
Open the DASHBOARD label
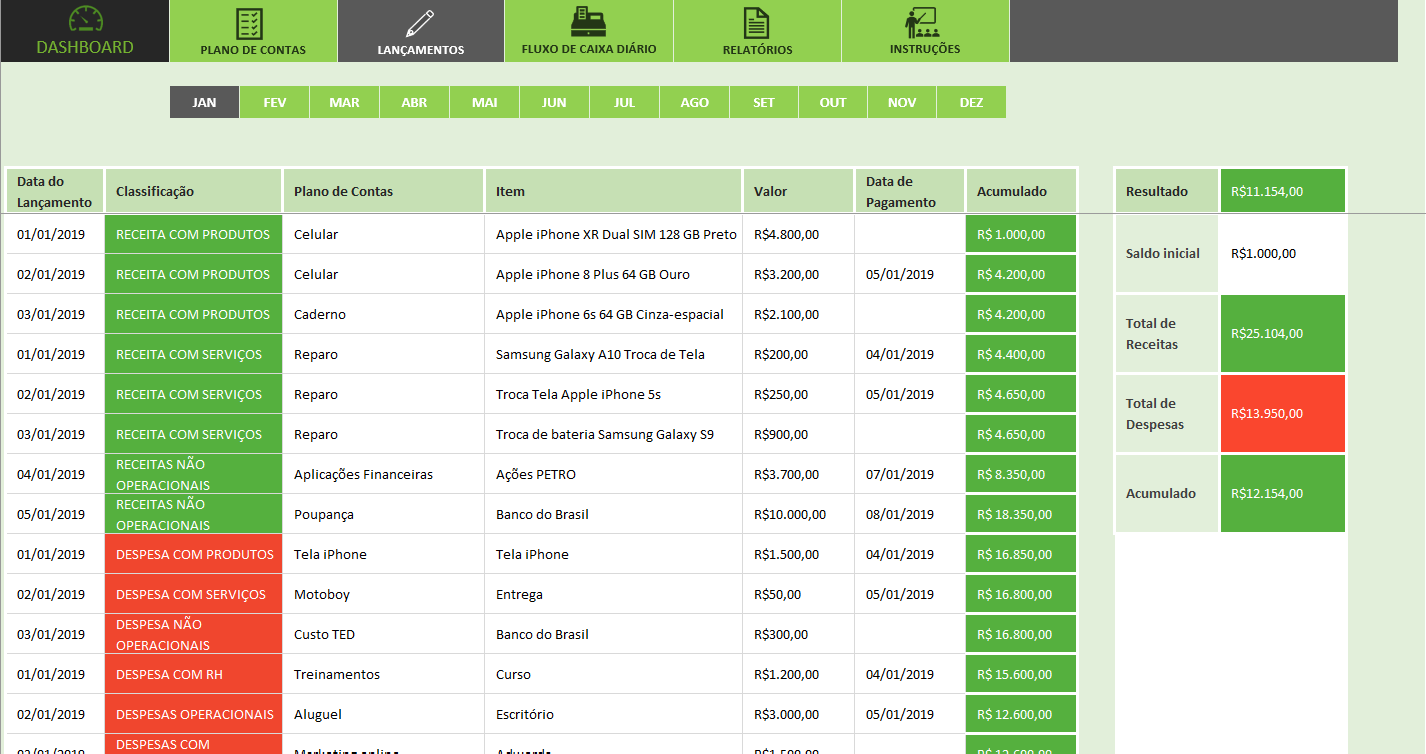point(85,47)
